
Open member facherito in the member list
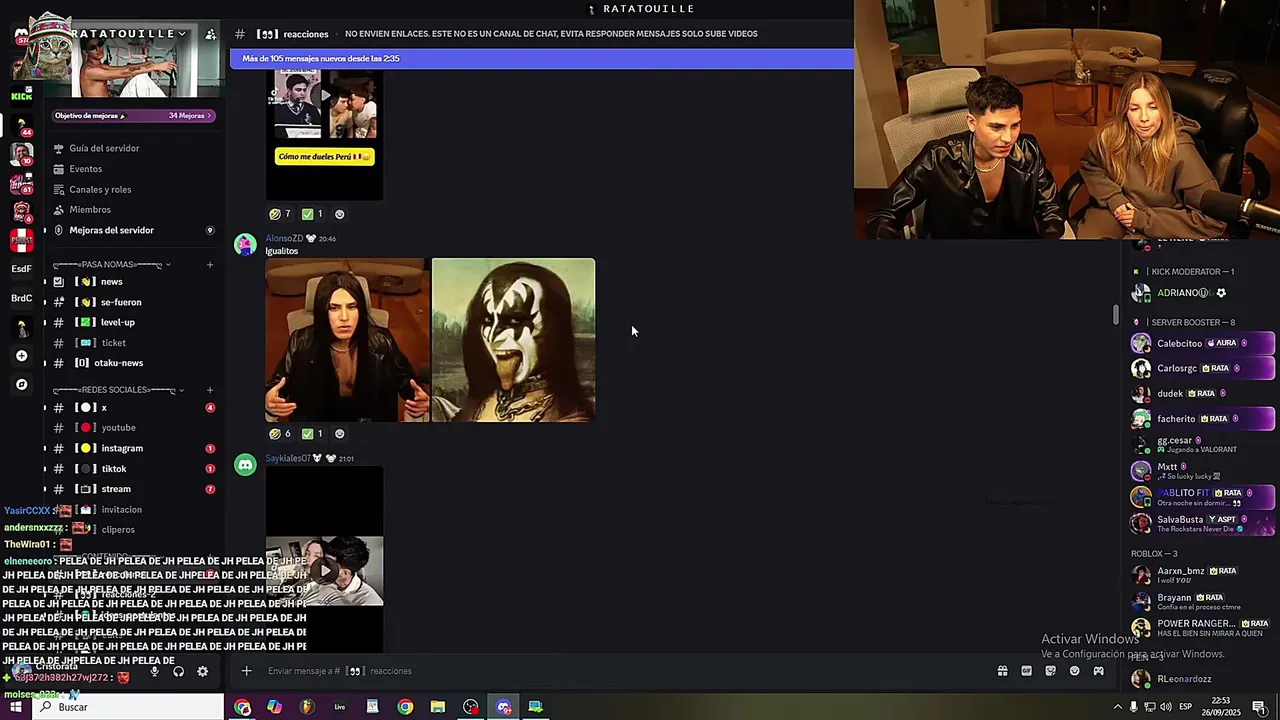coord(1202,419)
